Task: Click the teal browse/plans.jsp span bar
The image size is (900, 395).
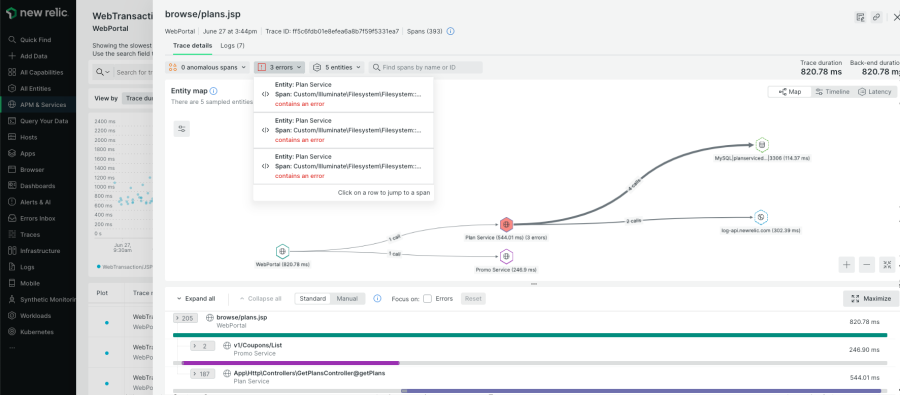Action: (x=530, y=335)
